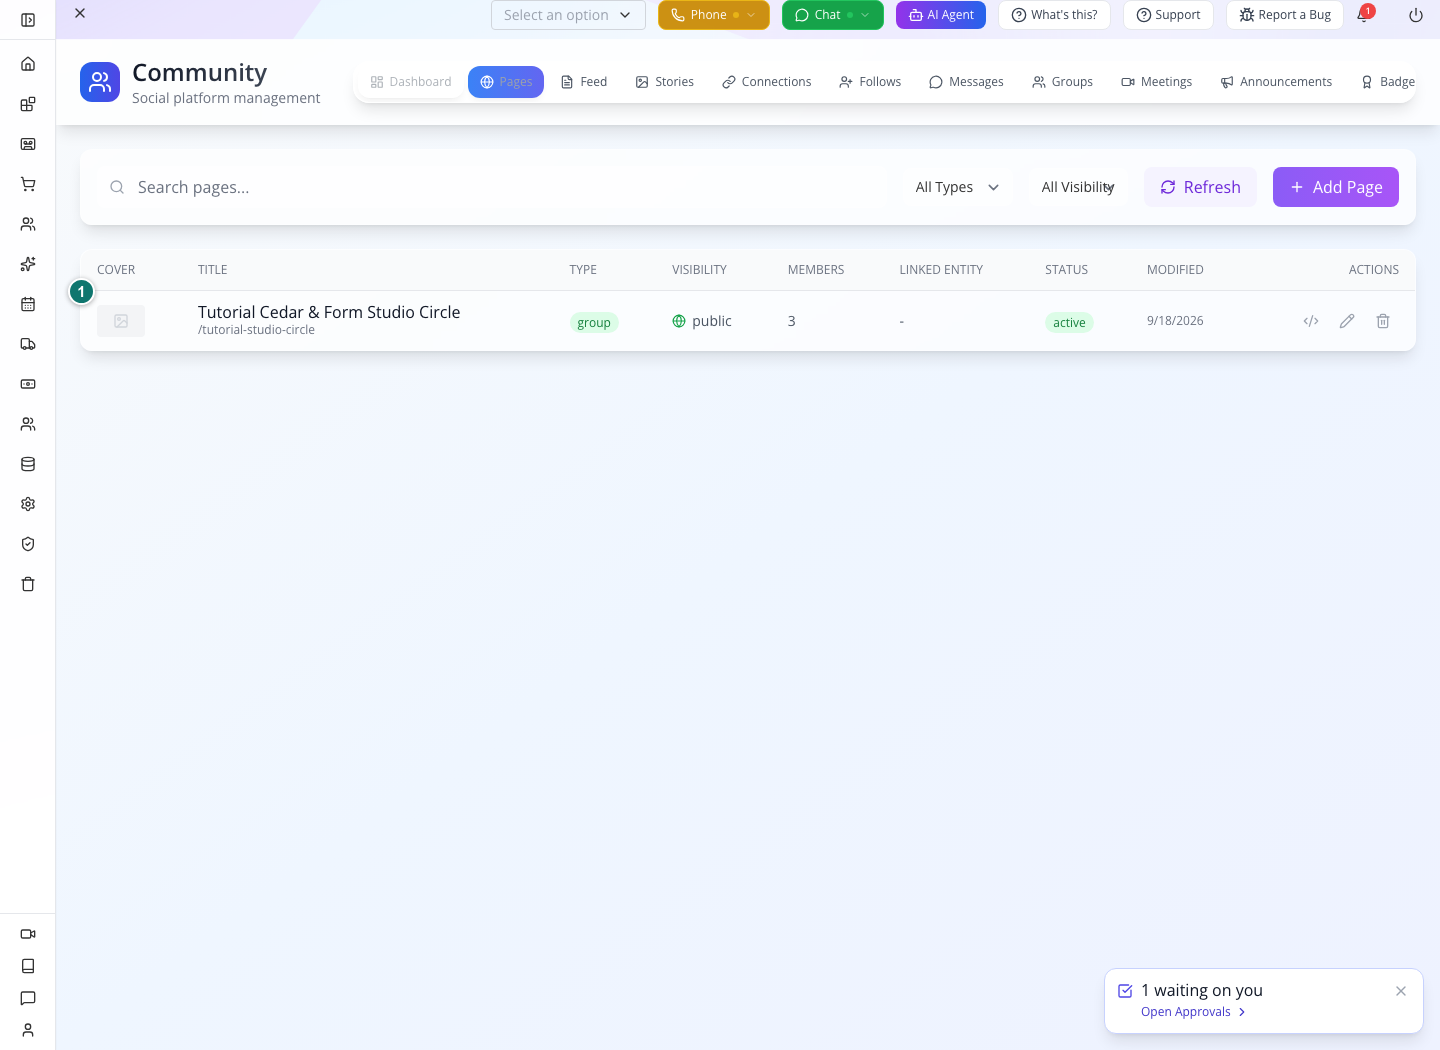Open the book icon in sidebar
Image resolution: width=1440 pixels, height=1050 pixels.
pos(28,966)
